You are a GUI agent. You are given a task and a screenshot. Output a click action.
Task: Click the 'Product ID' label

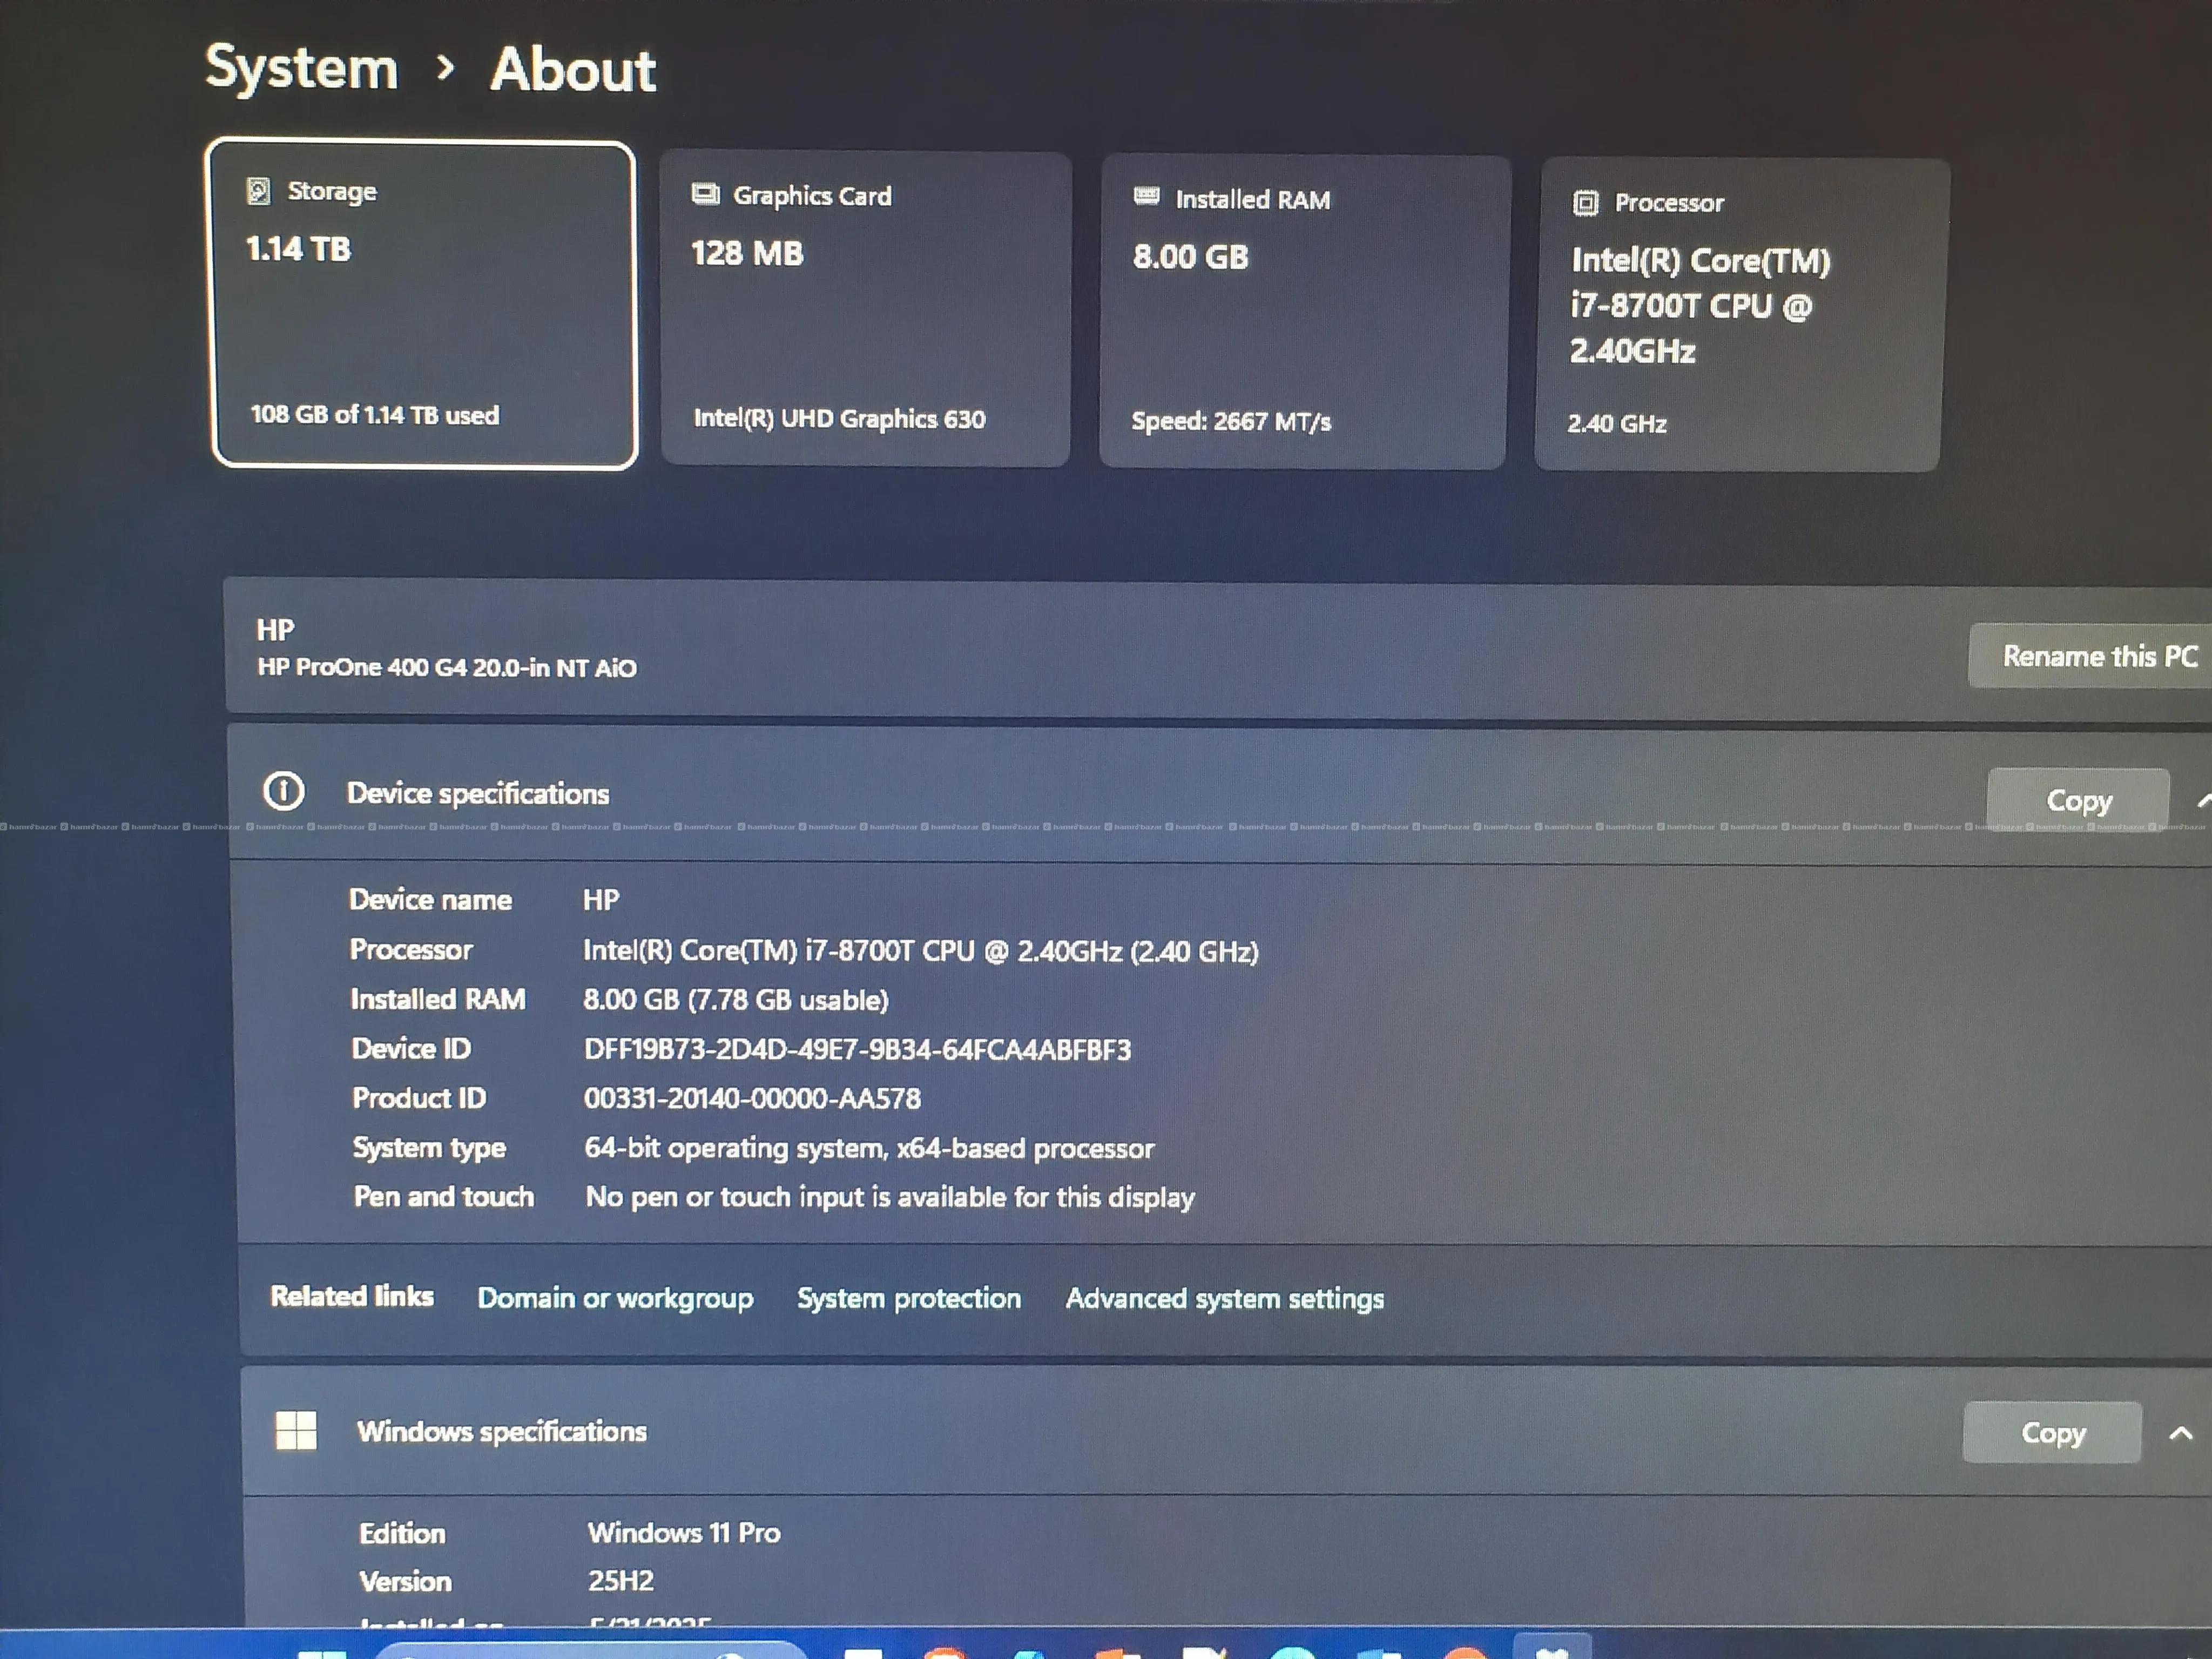point(419,1098)
